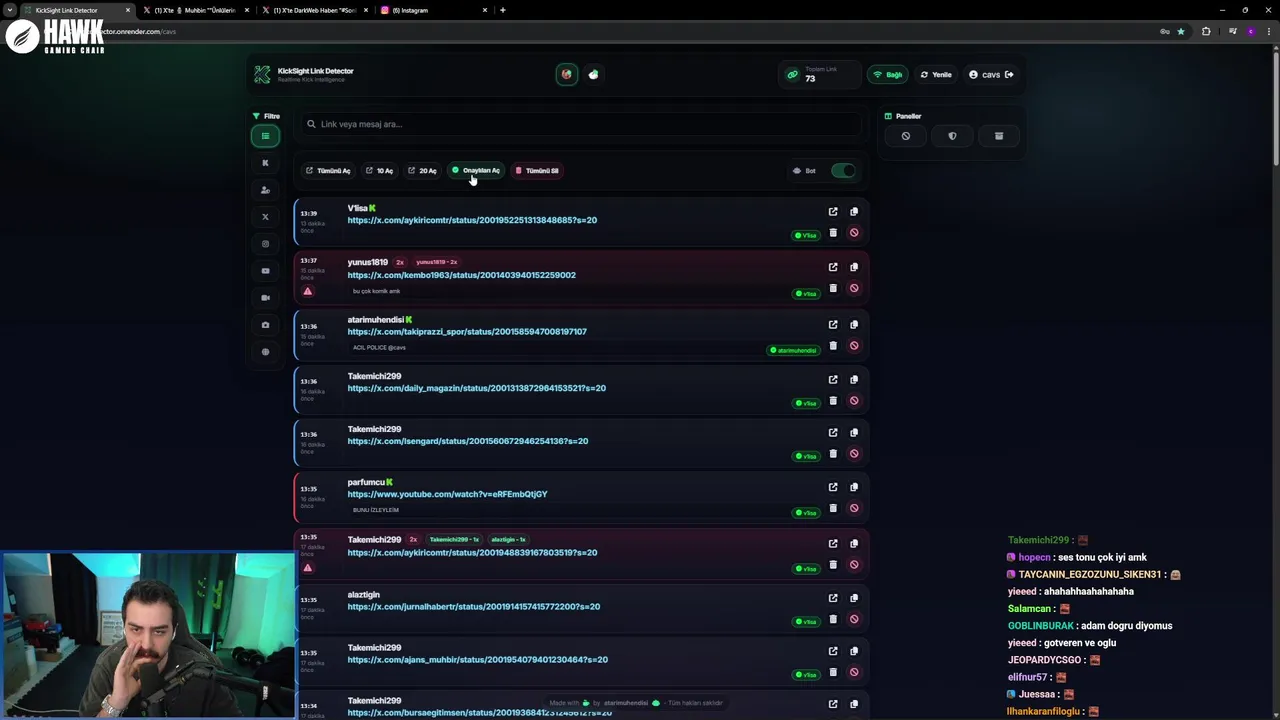Delete the V'lisa row with trash icon

click(833, 233)
